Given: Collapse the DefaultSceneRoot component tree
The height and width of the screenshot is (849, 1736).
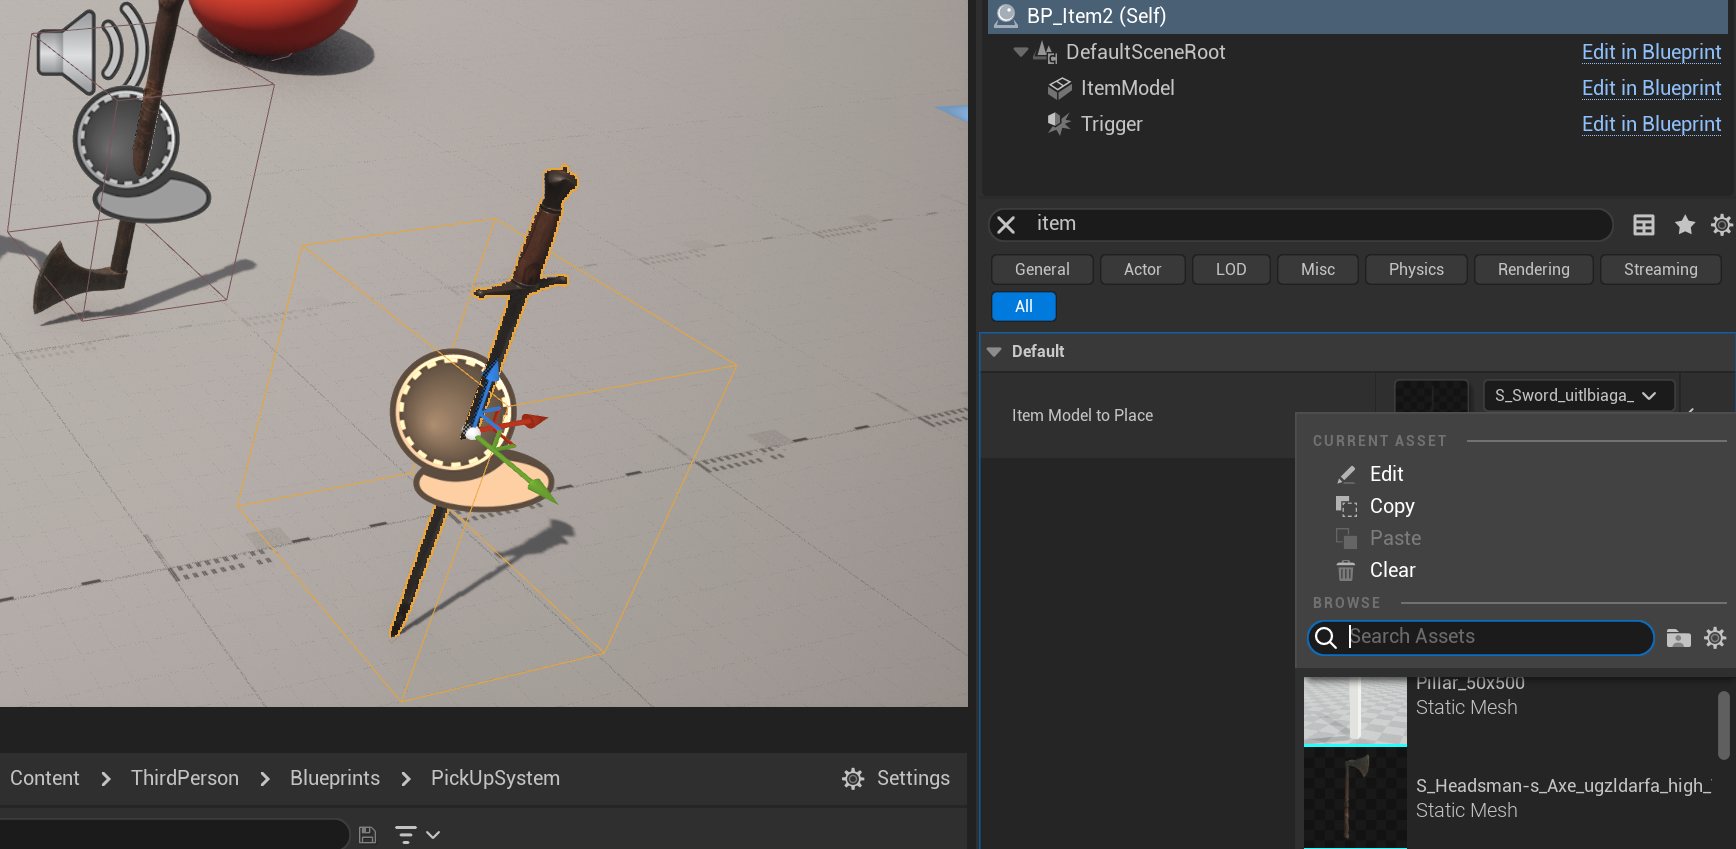Looking at the screenshot, I should click(1020, 52).
